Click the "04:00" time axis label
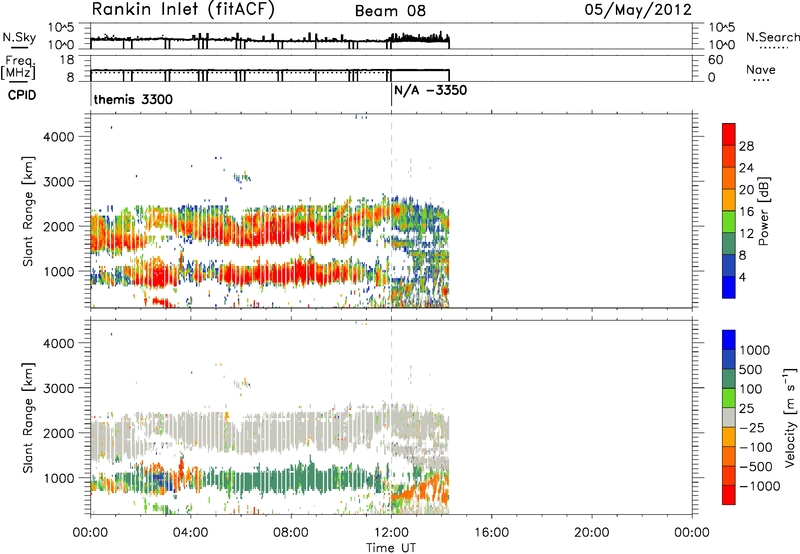Image resolution: width=800 pixels, height=554 pixels. (x=191, y=533)
